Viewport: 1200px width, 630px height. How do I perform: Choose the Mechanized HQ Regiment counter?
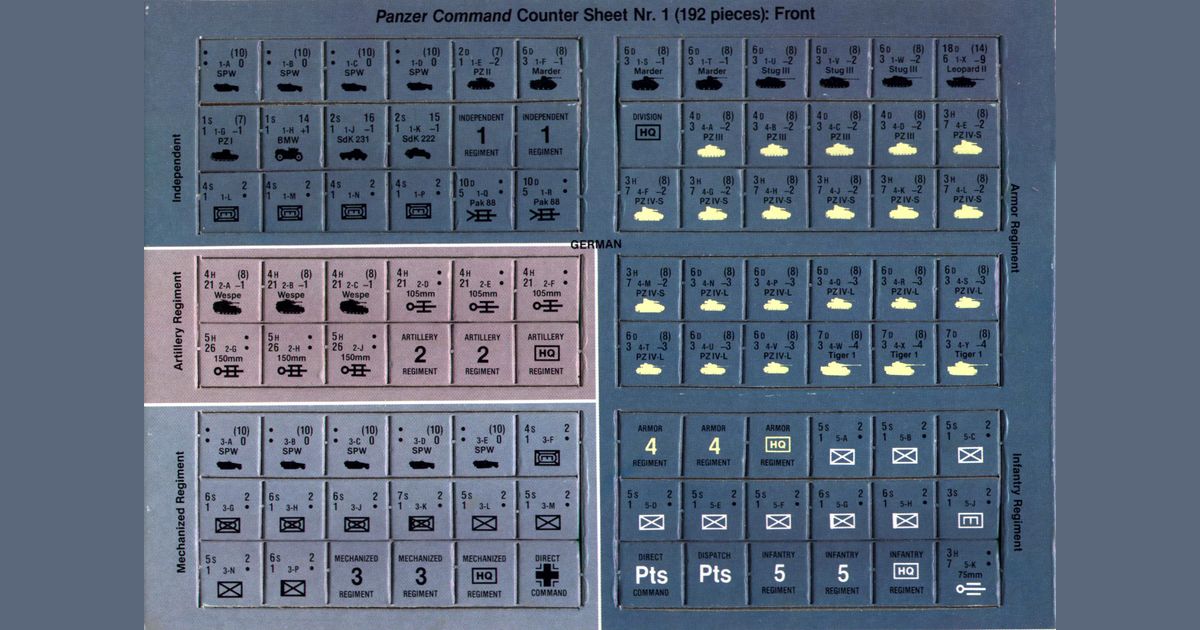484,573
